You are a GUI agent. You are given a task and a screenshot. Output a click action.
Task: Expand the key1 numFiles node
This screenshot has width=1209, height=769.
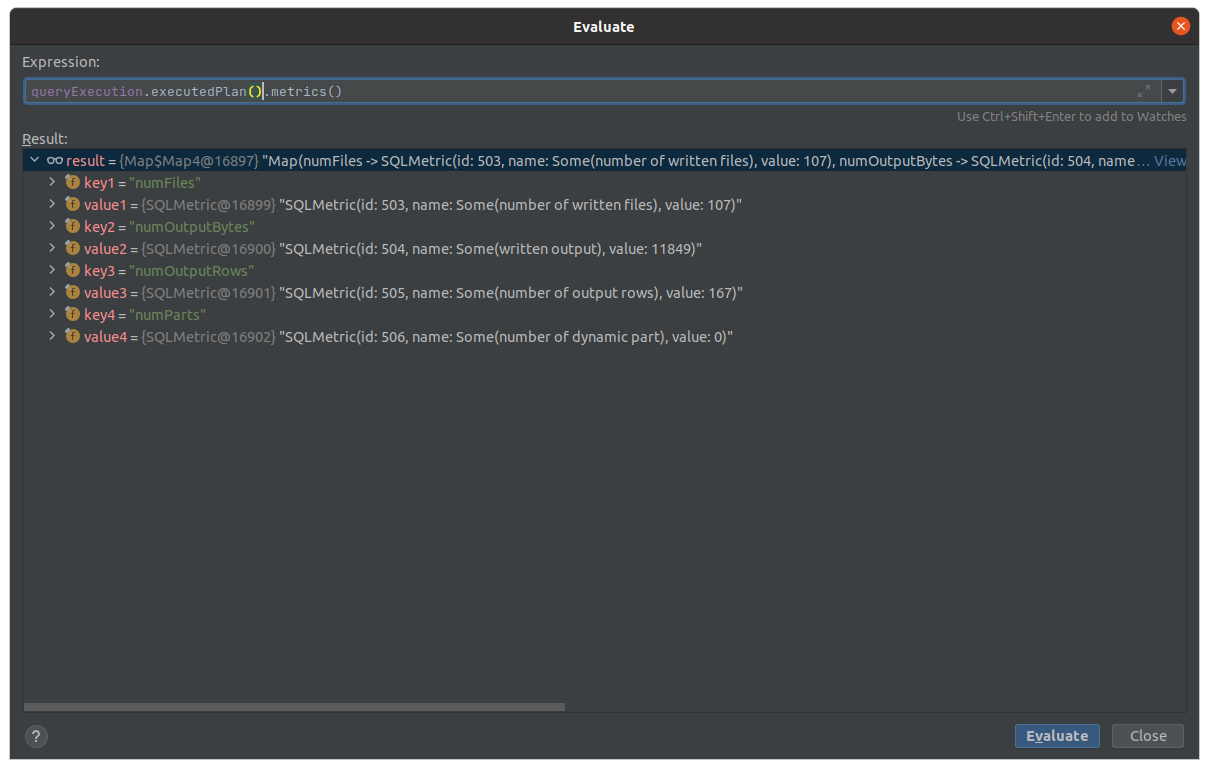(x=52, y=182)
